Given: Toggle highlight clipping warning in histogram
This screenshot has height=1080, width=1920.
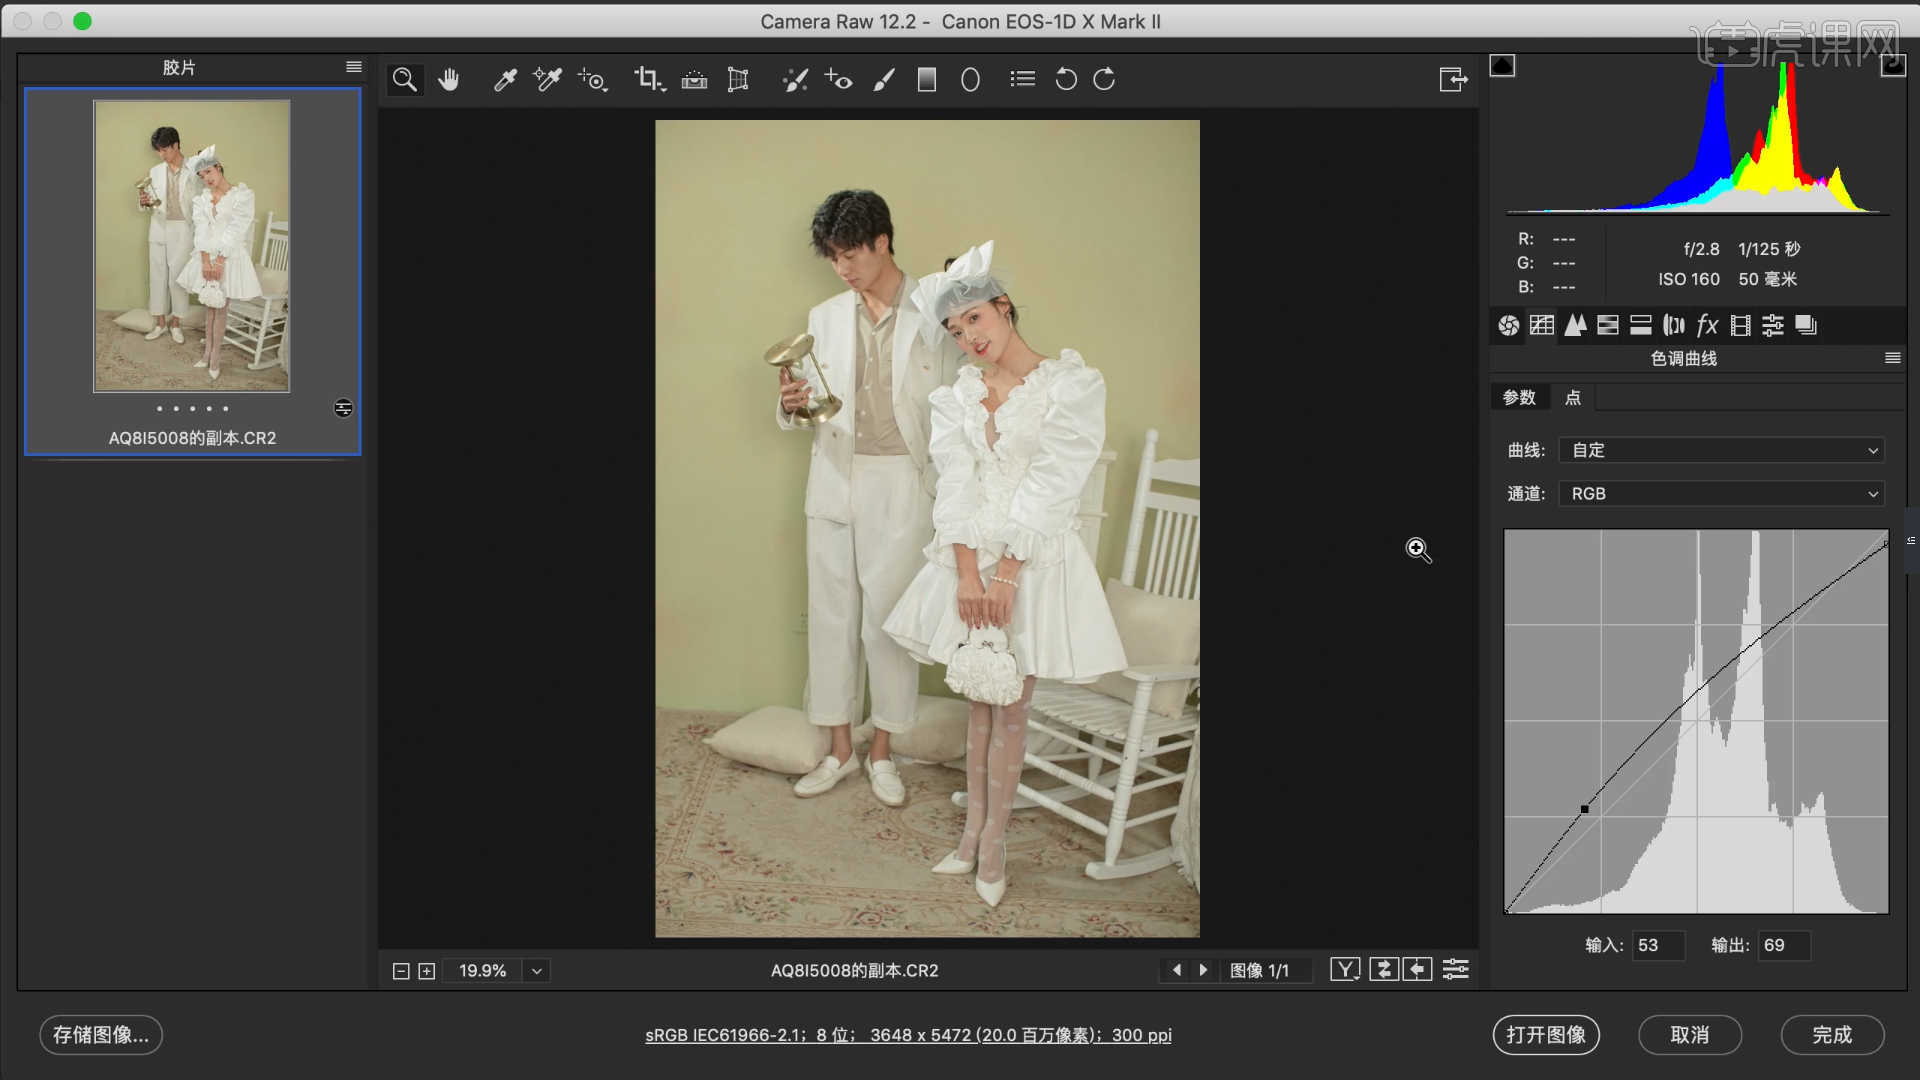Looking at the screenshot, I should [x=1892, y=66].
